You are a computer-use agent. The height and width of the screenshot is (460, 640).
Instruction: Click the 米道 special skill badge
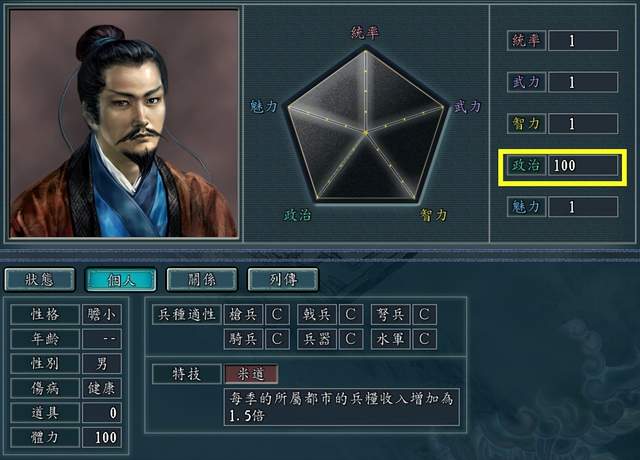click(x=251, y=374)
